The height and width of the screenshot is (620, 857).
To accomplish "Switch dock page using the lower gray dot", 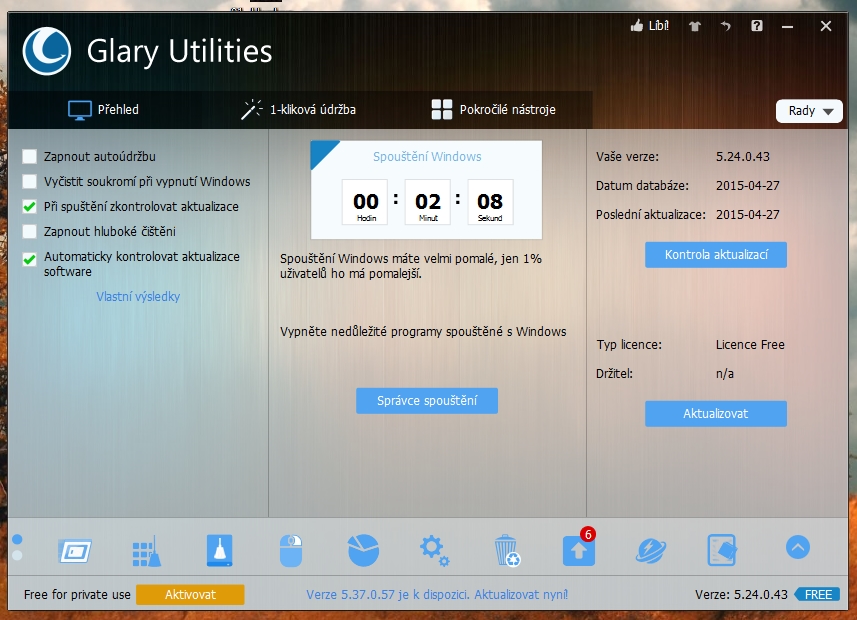I will coord(17,555).
